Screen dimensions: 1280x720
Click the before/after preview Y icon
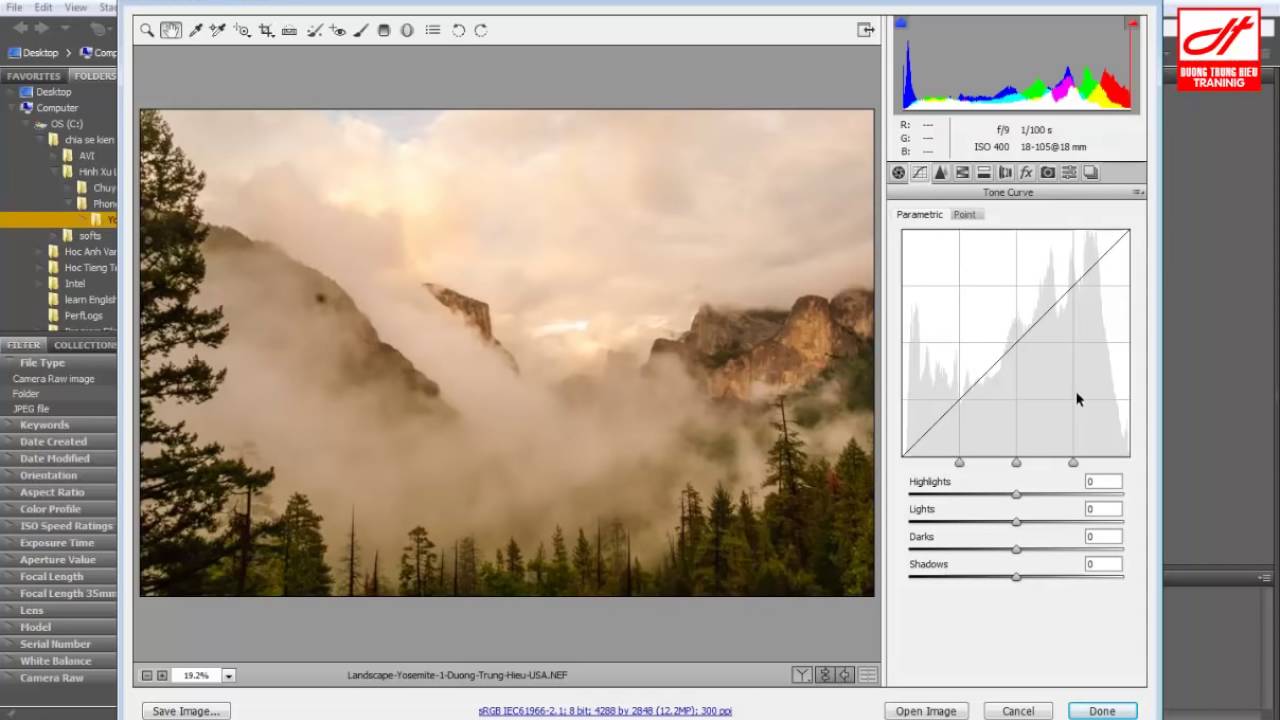(802, 675)
